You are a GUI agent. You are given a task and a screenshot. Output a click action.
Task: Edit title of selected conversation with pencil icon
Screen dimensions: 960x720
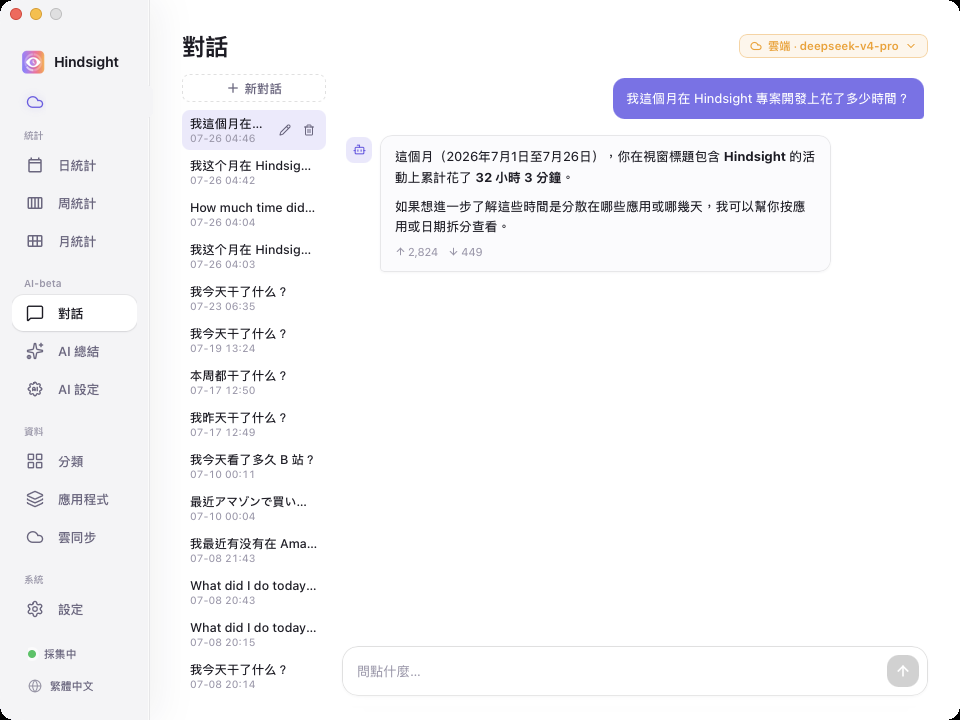click(x=285, y=130)
